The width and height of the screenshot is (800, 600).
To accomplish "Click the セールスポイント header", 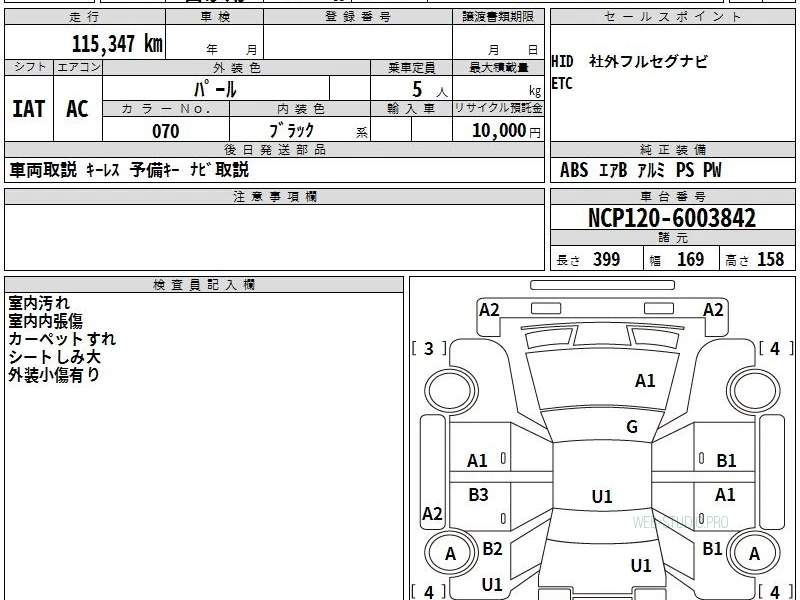I will pos(672,17).
